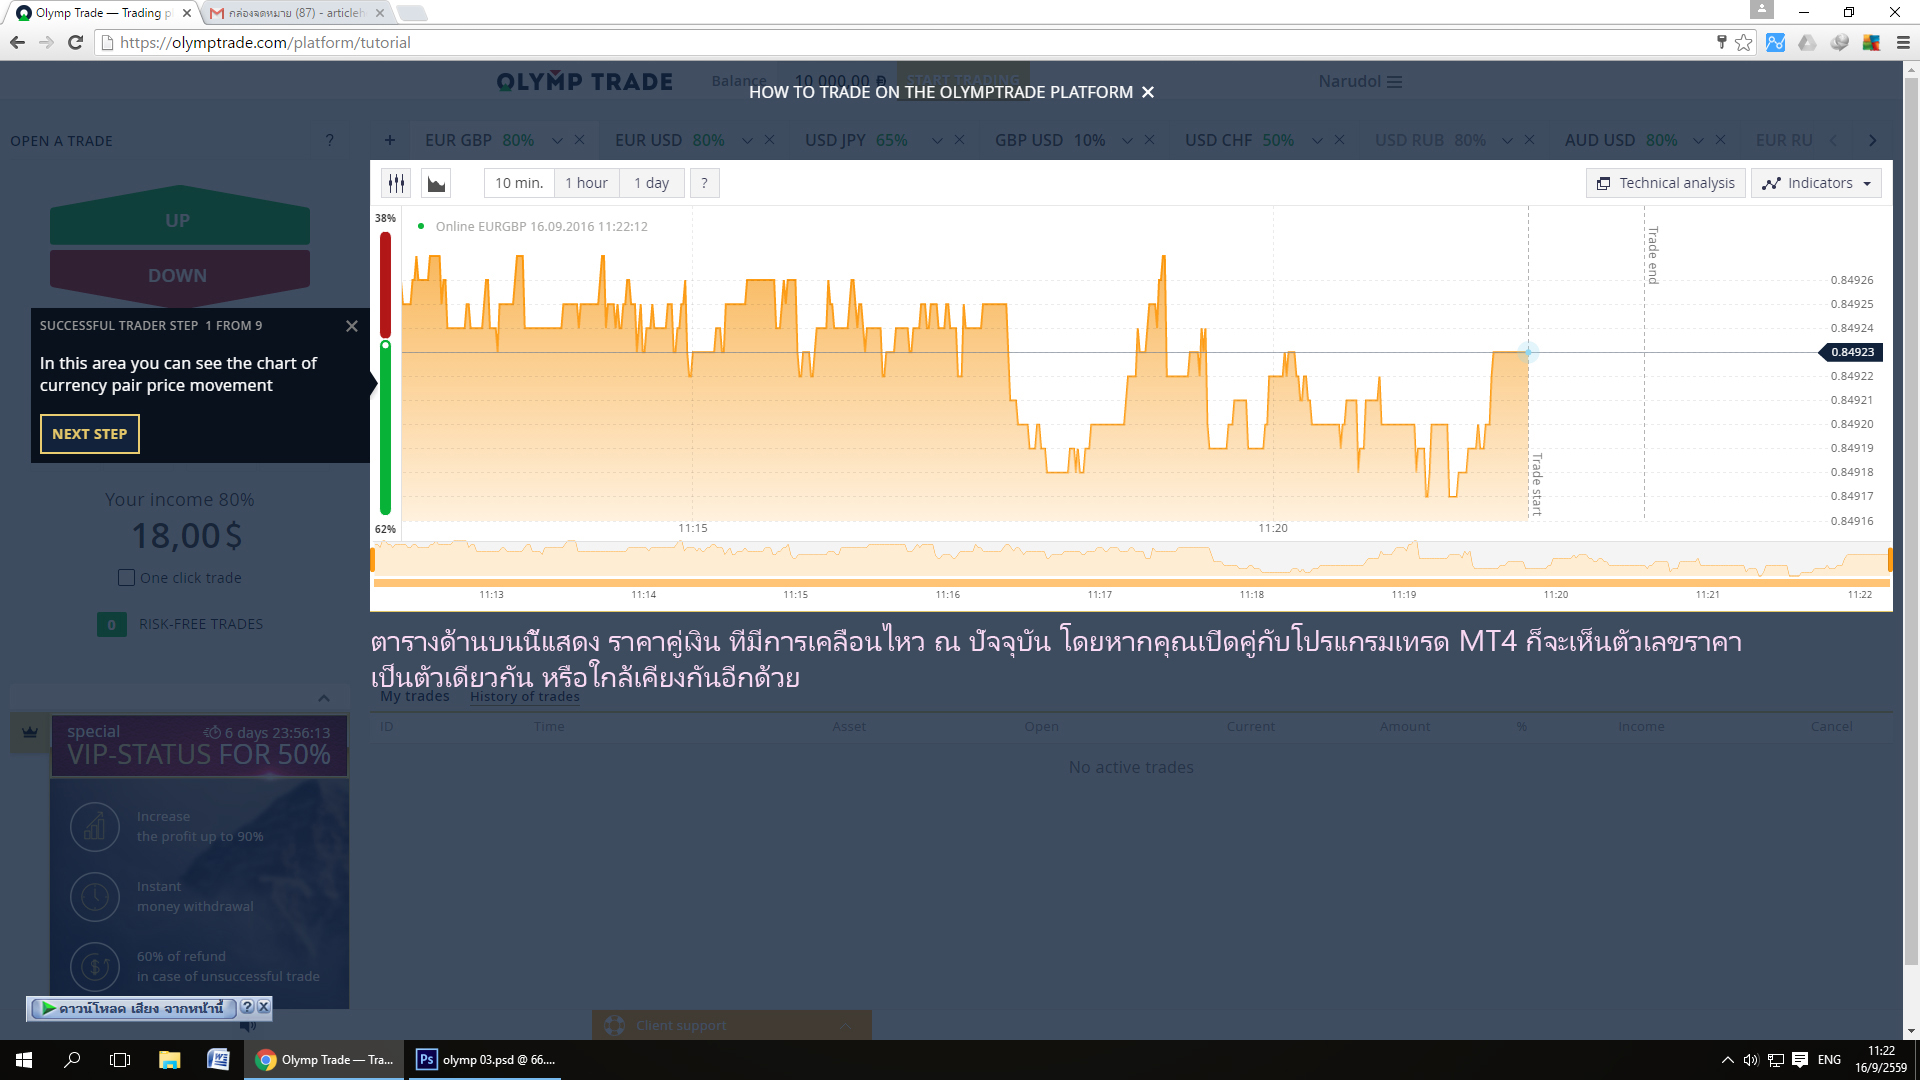The image size is (1920, 1080).
Task: Set the 10 min. timeframe
Action: point(519,183)
